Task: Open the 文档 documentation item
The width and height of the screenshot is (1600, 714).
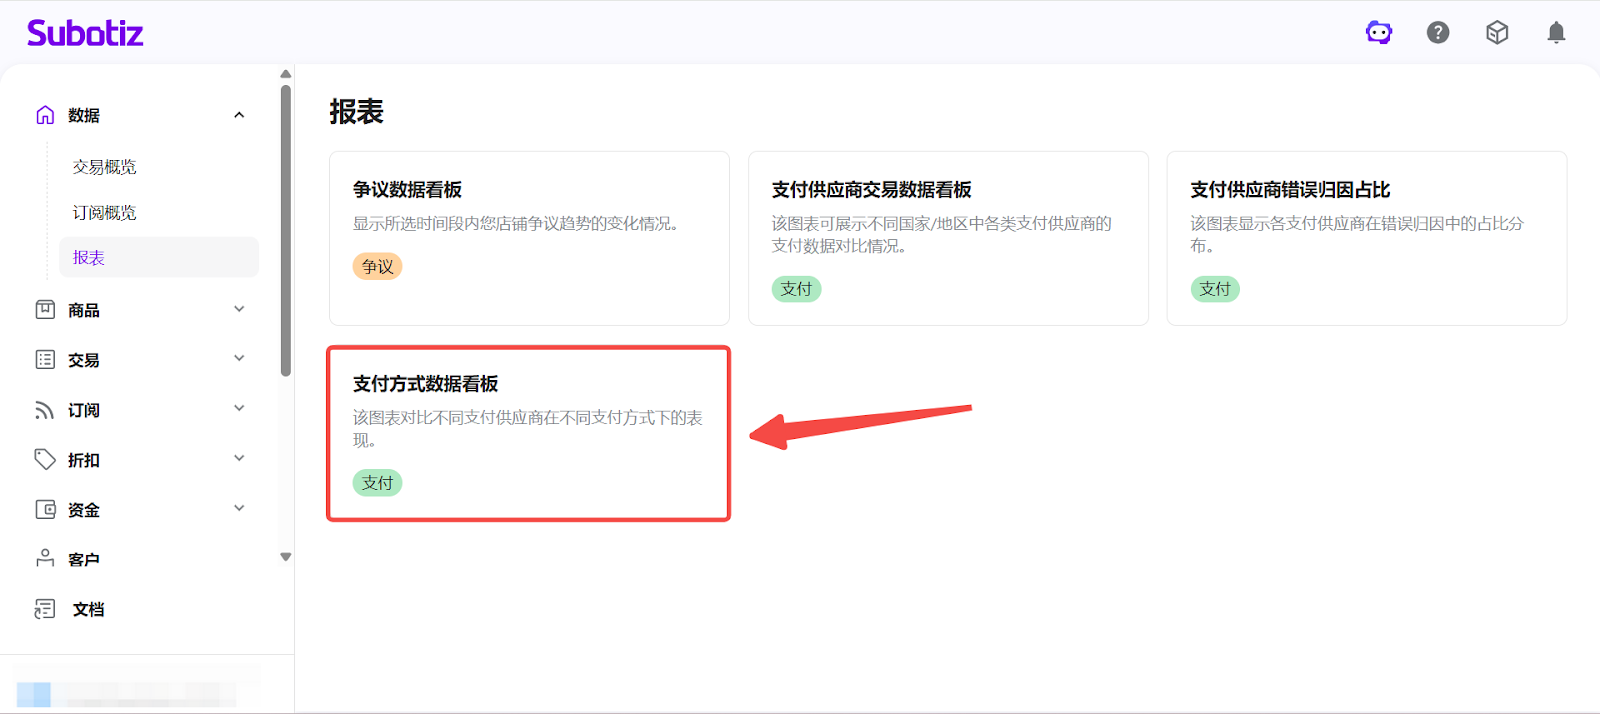Action: 88,609
